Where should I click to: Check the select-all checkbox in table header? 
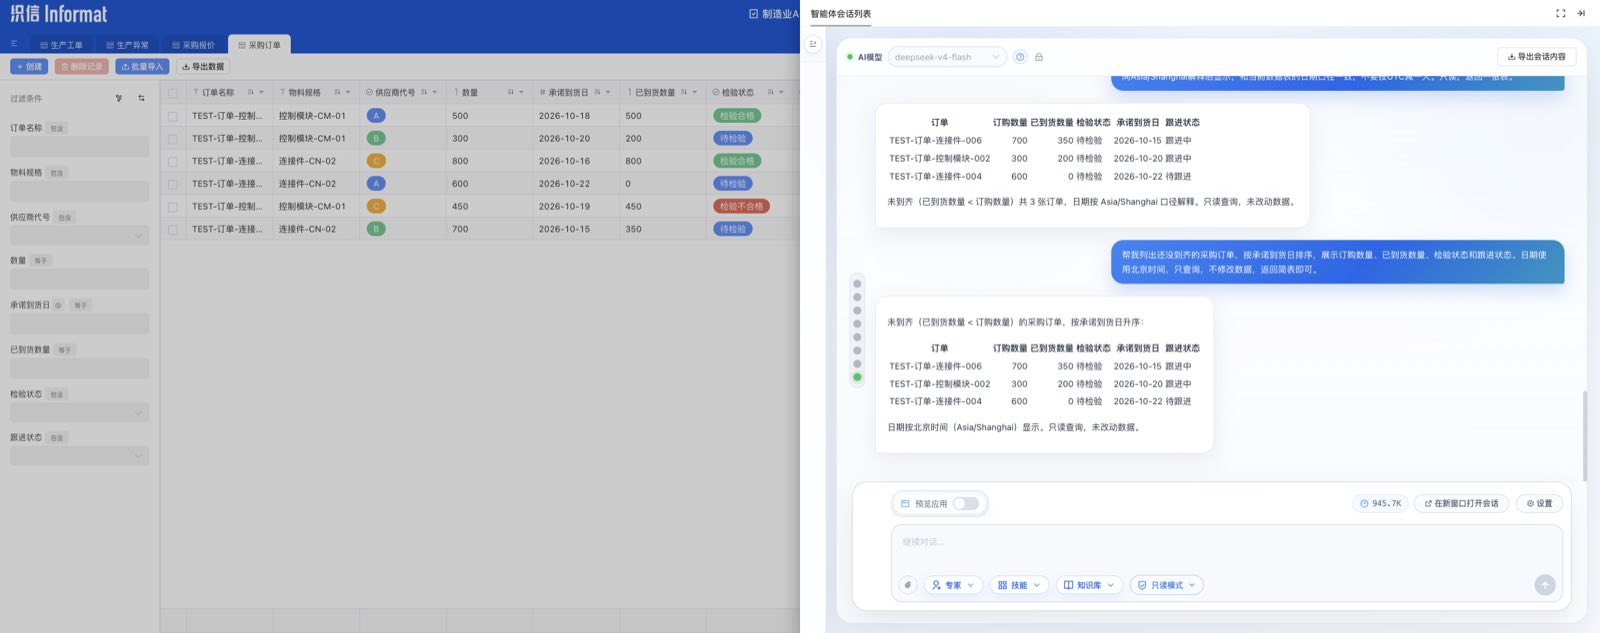tap(173, 93)
